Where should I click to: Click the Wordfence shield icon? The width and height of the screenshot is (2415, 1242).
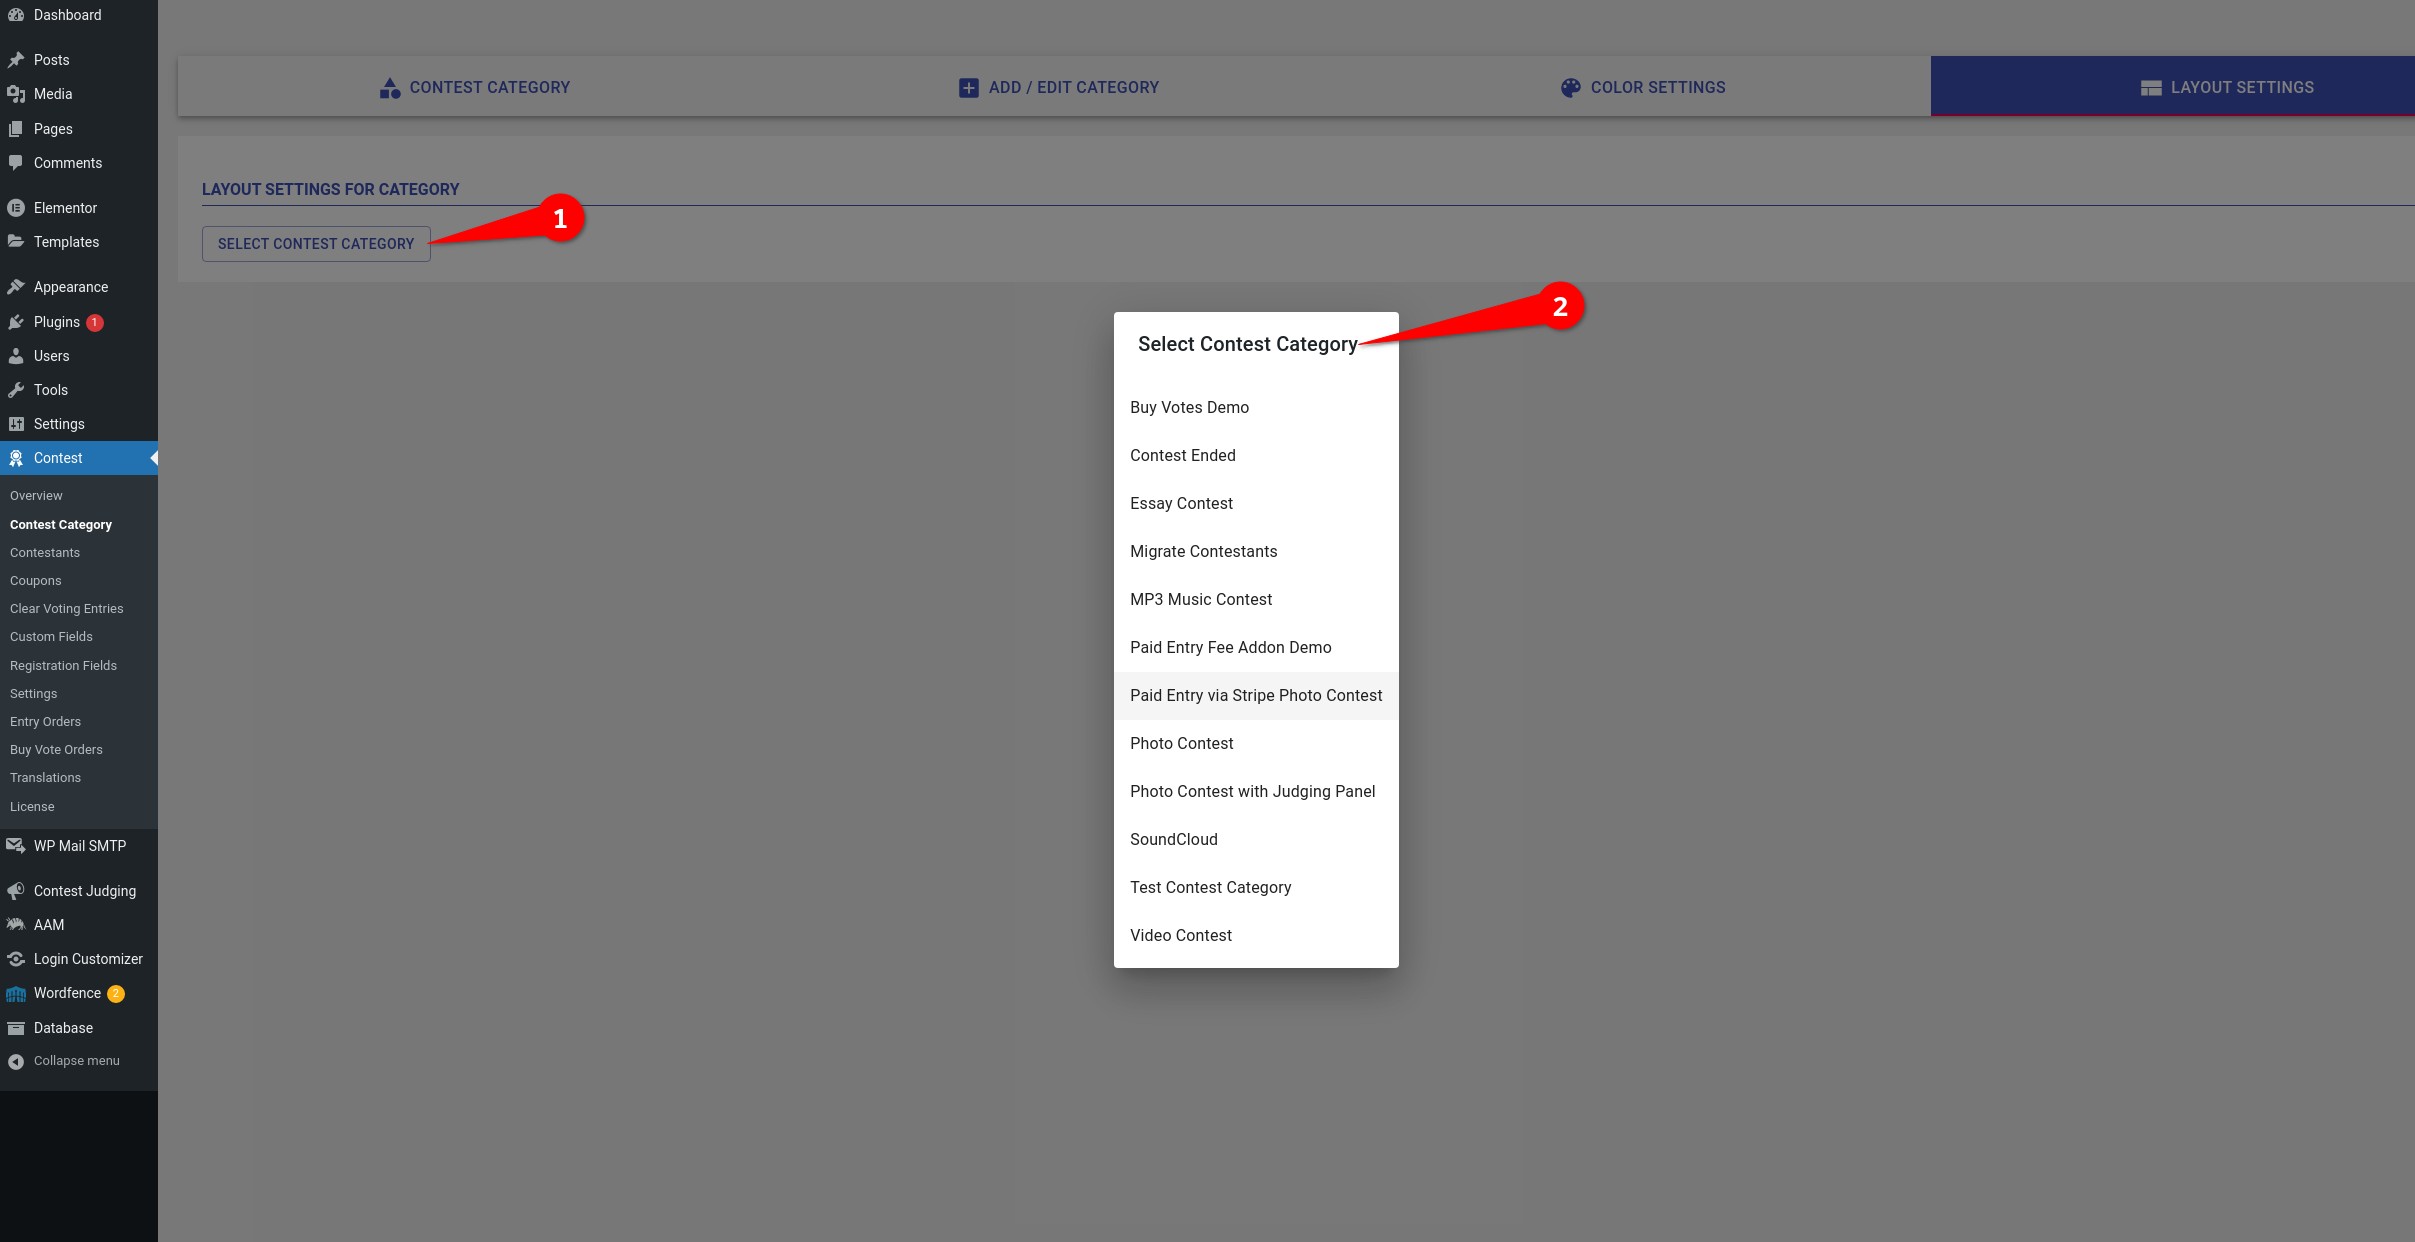tap(16, 994)
